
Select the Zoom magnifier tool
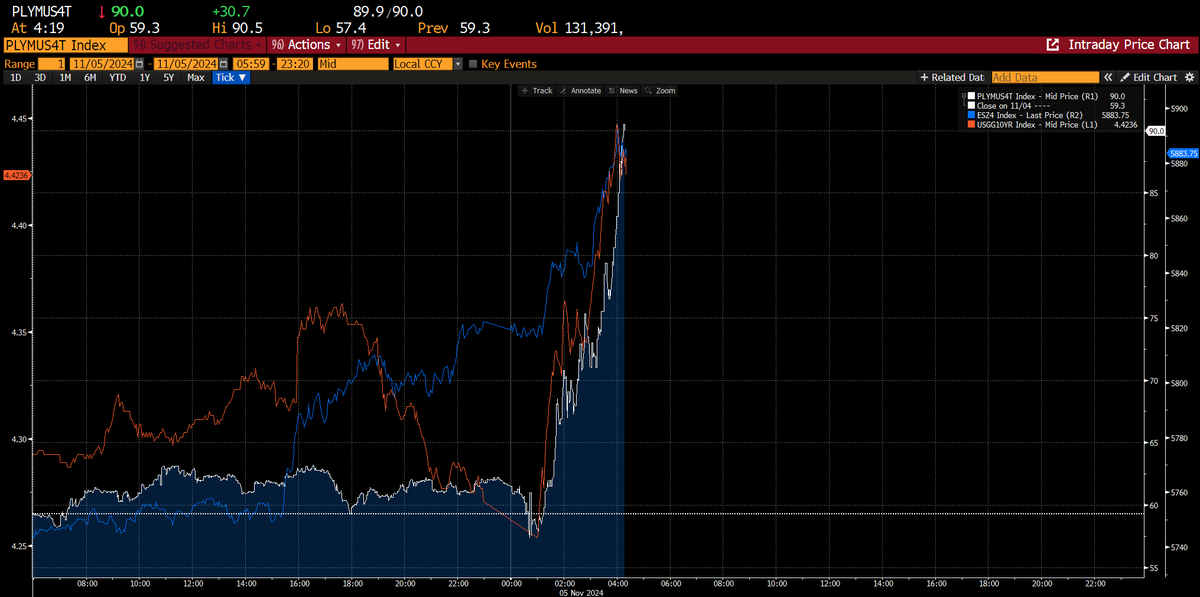(660, 90)
